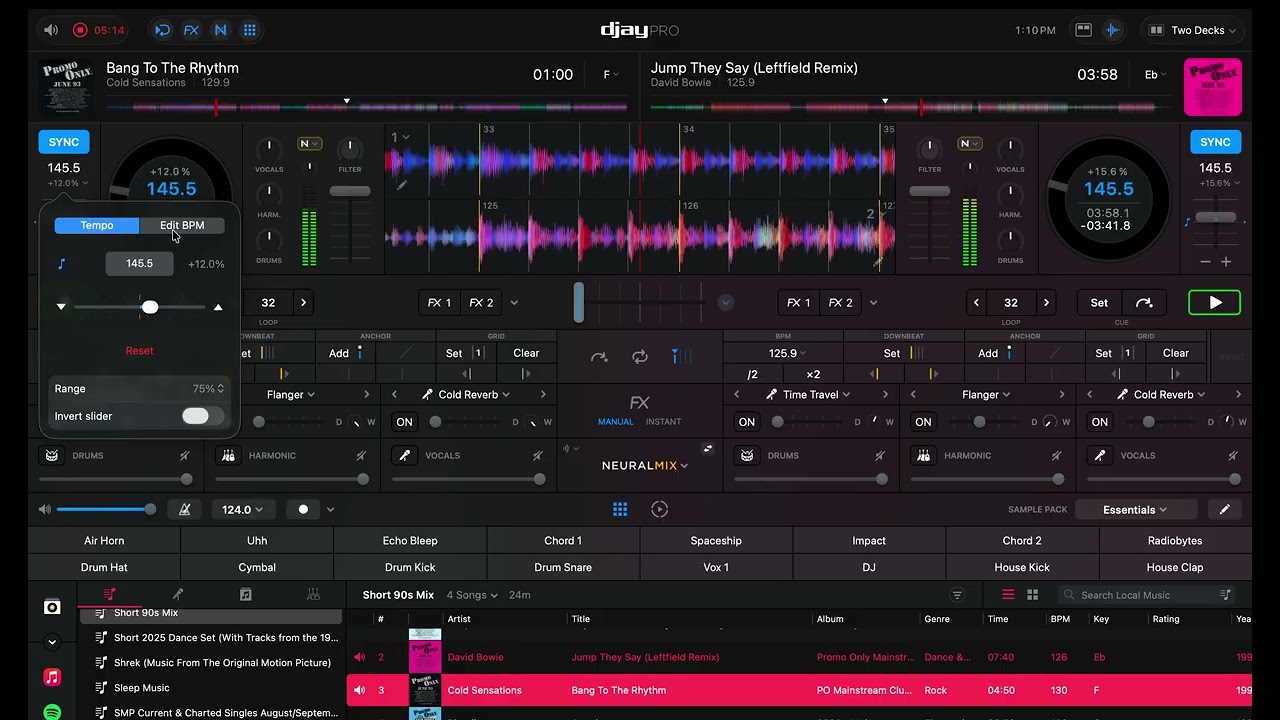Adjust the sampler volume slider at bottom left
This screenshot has height=720, width=1280.
coord(103,509)
